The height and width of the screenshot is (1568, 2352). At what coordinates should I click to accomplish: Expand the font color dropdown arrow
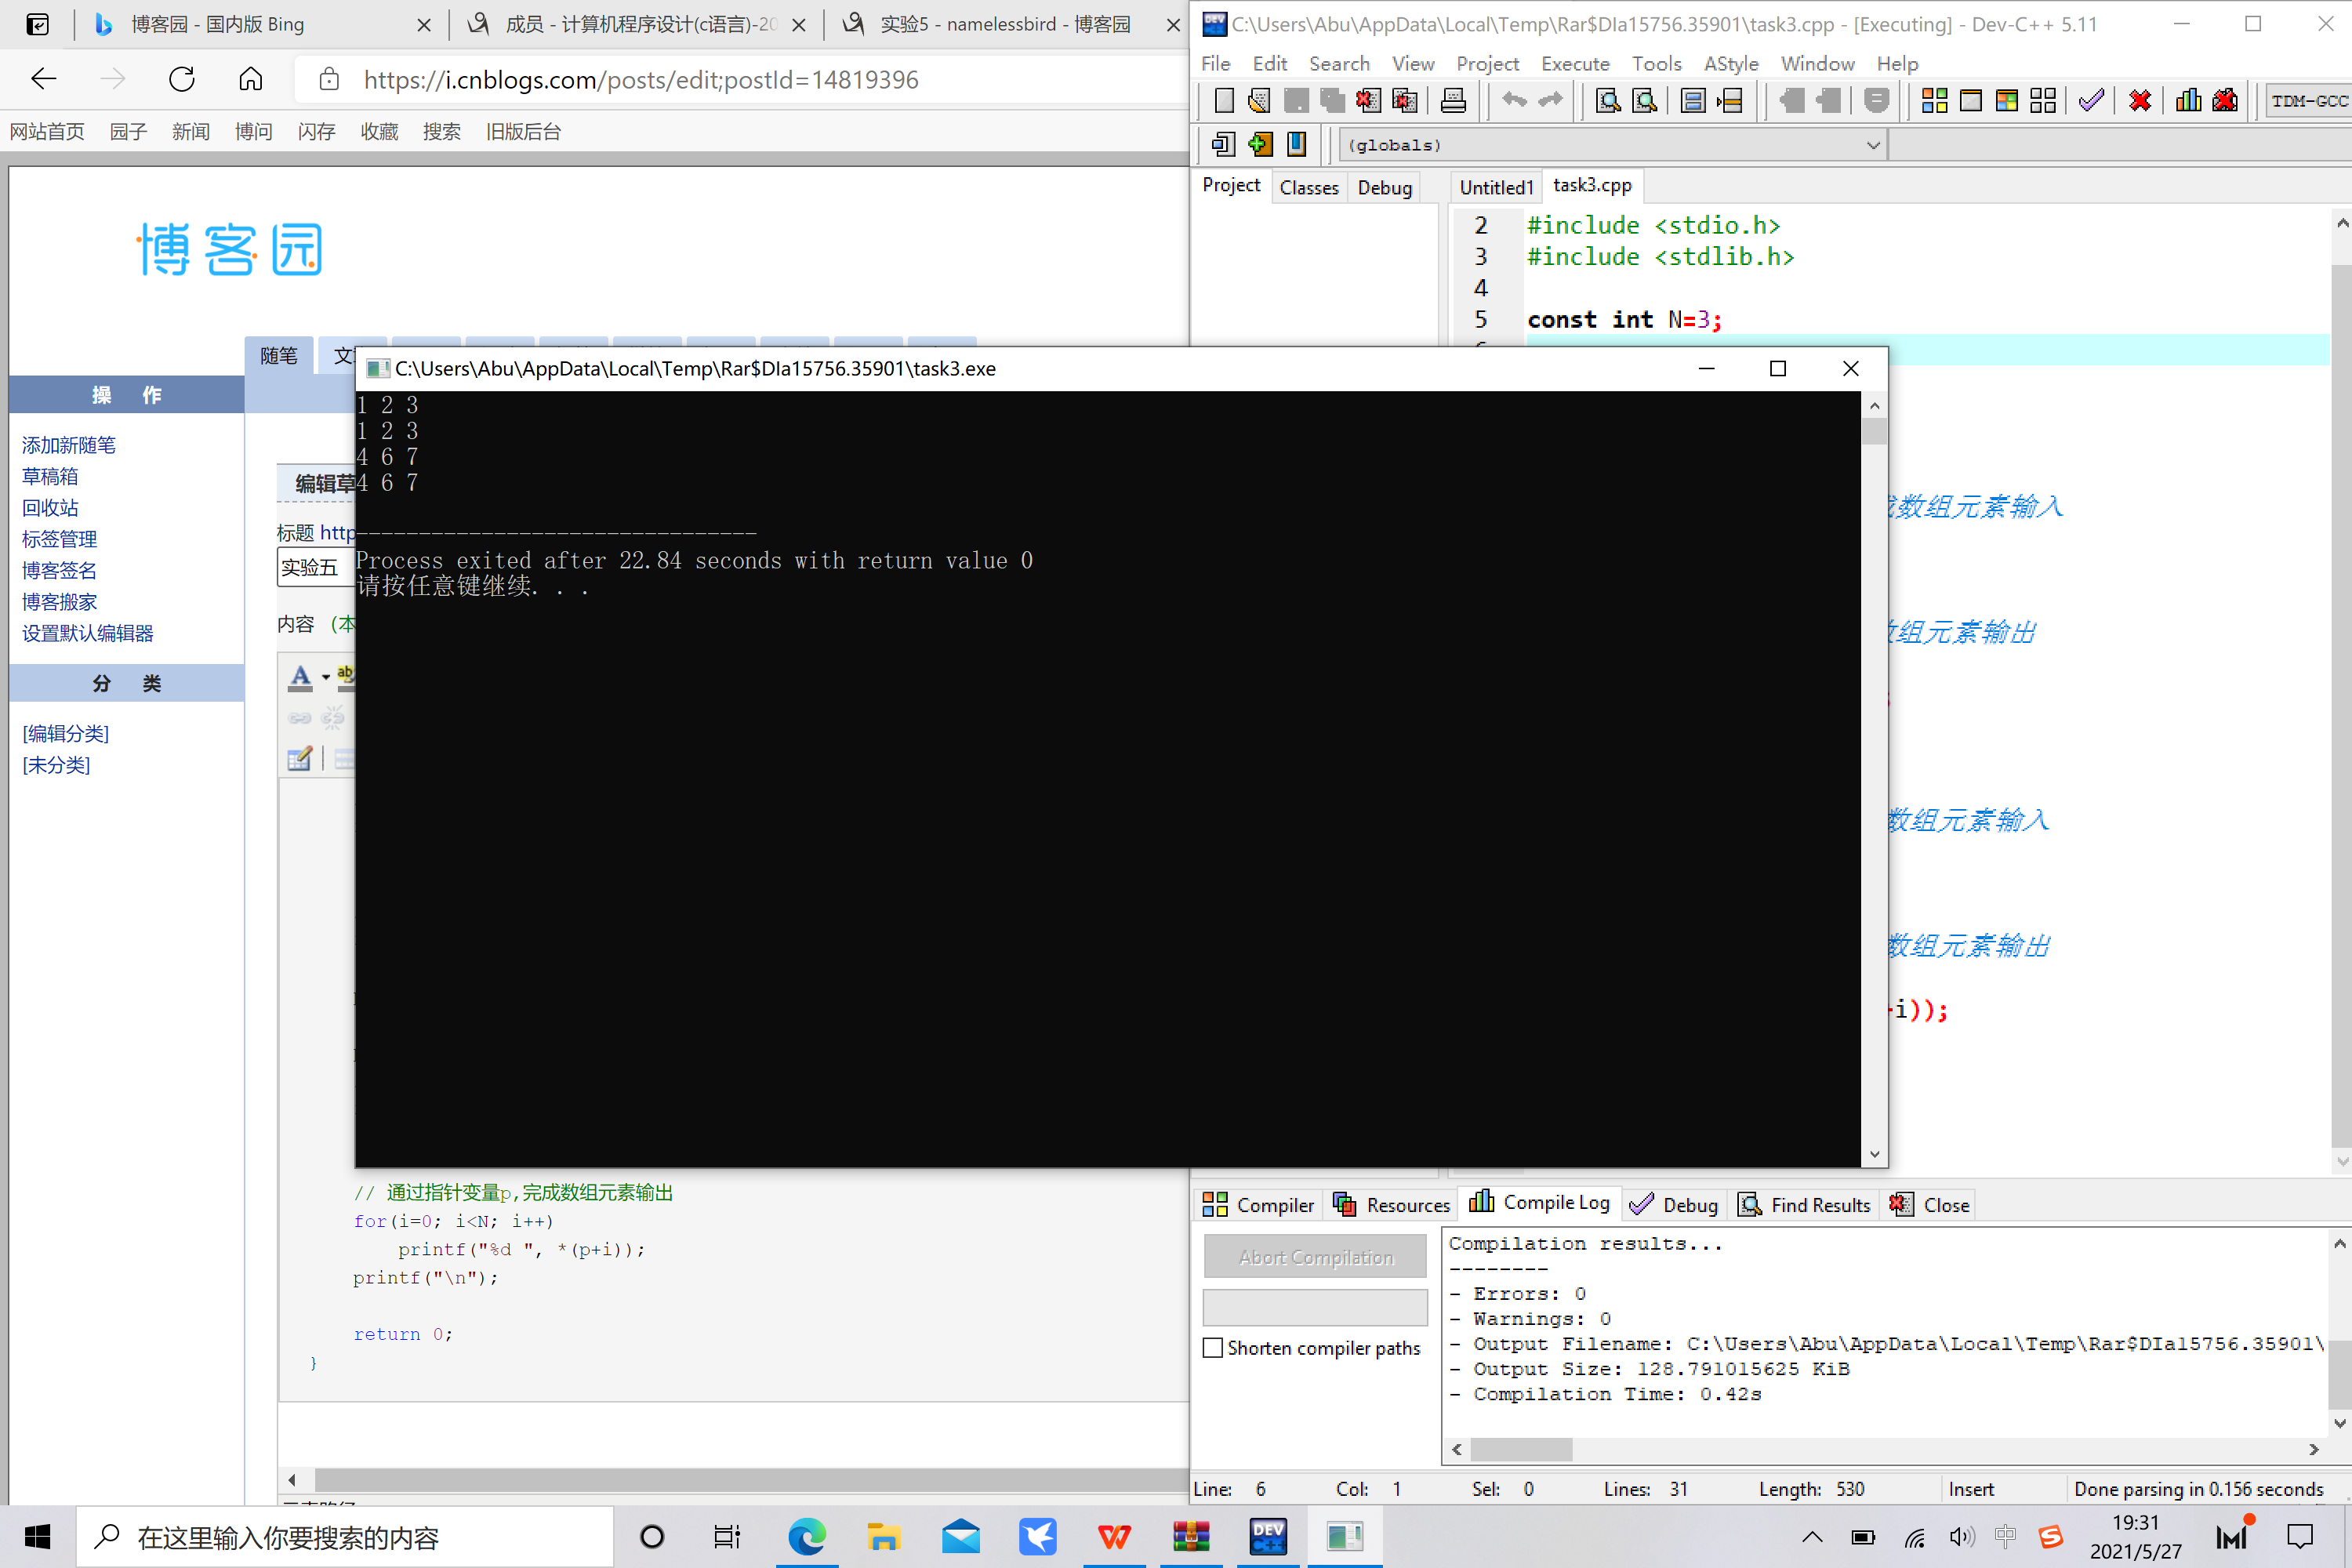pos(326,678)
